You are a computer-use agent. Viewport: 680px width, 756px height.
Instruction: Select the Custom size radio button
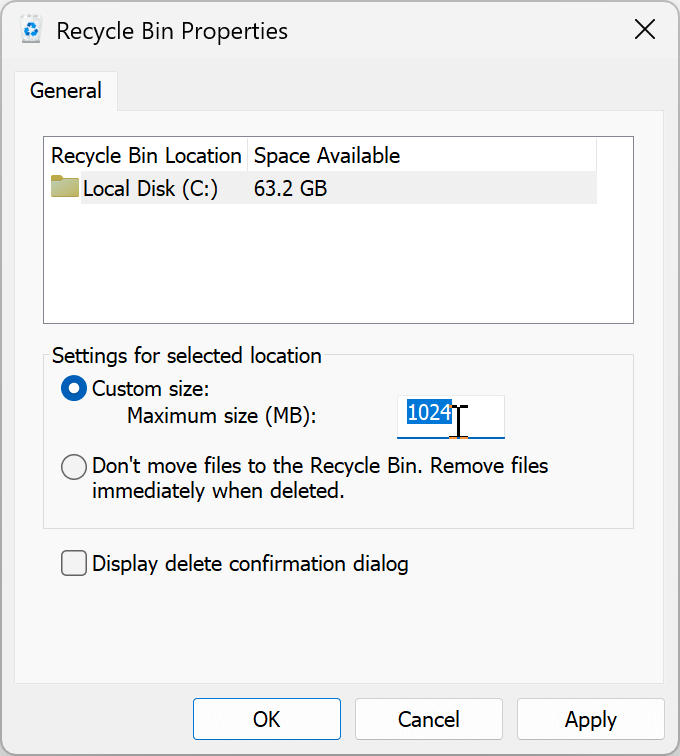click(x=74, y=389)
